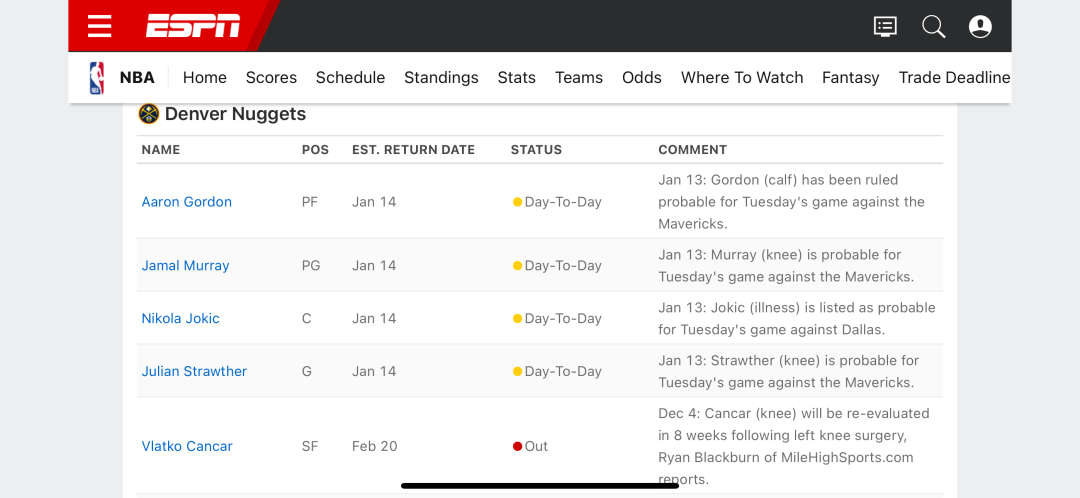This screenshot has height=498, width=1080.
Task: Open the Julian Strawther player link
Action: (194, 371)
